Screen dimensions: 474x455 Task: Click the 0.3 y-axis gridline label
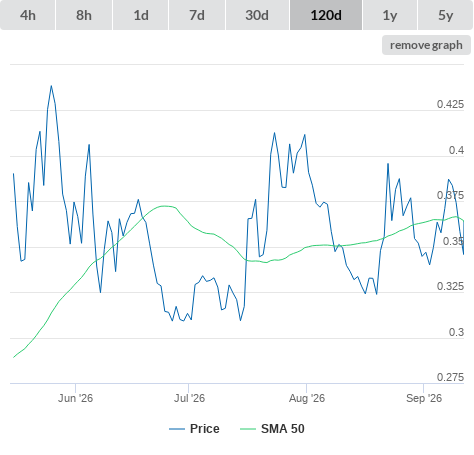pos(456,332)
